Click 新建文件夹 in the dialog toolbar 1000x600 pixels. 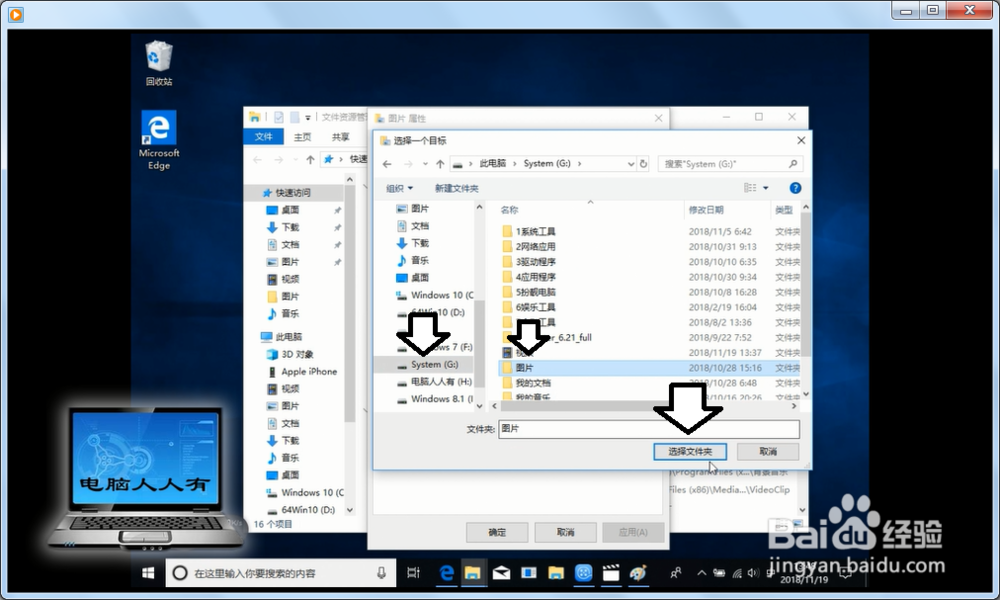(x=457, y=188)
